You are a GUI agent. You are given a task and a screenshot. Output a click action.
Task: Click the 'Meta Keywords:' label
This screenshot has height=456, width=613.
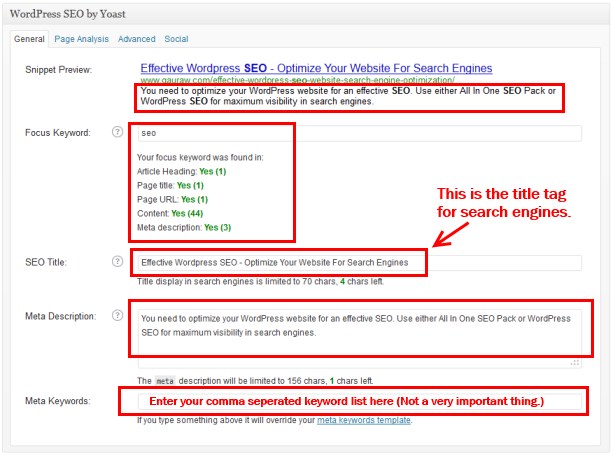[x=58, y=401]
